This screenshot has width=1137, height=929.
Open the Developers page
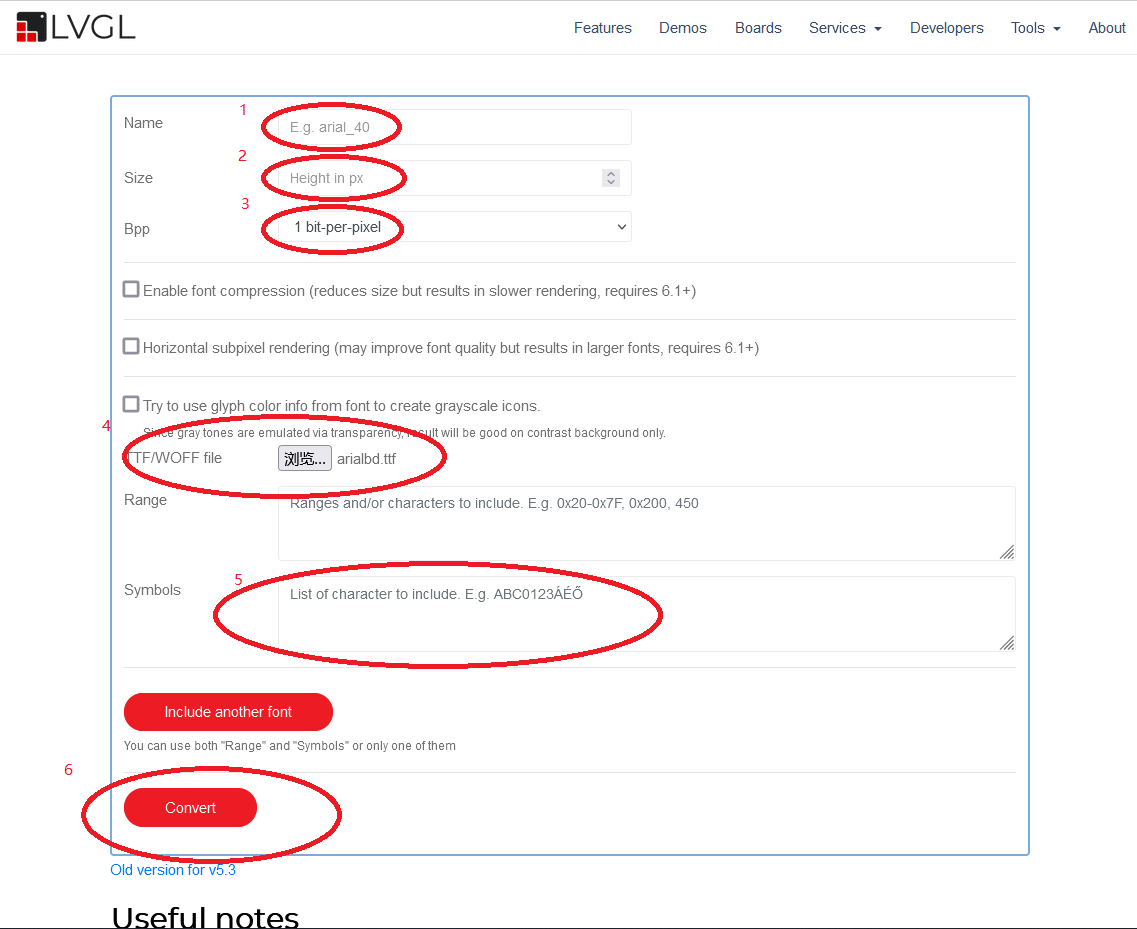pos(946,28)
